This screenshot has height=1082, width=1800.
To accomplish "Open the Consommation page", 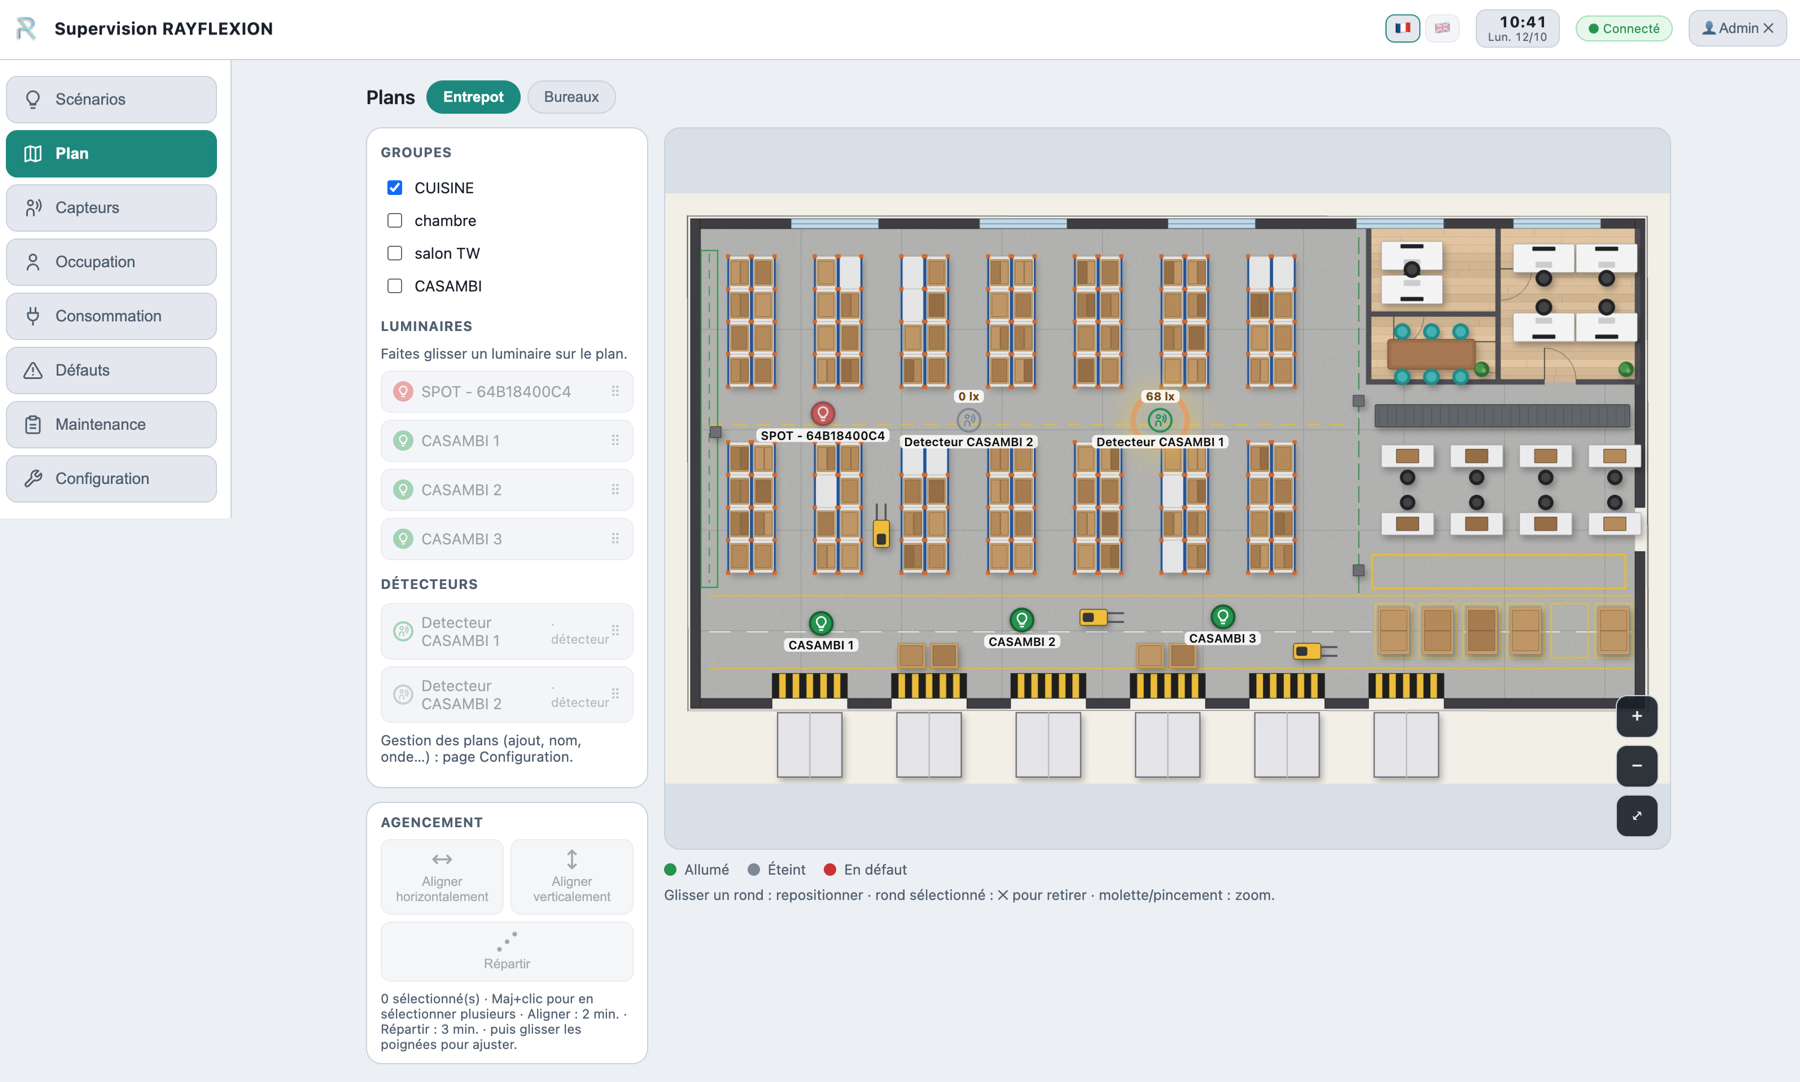I will click(111, 316).
